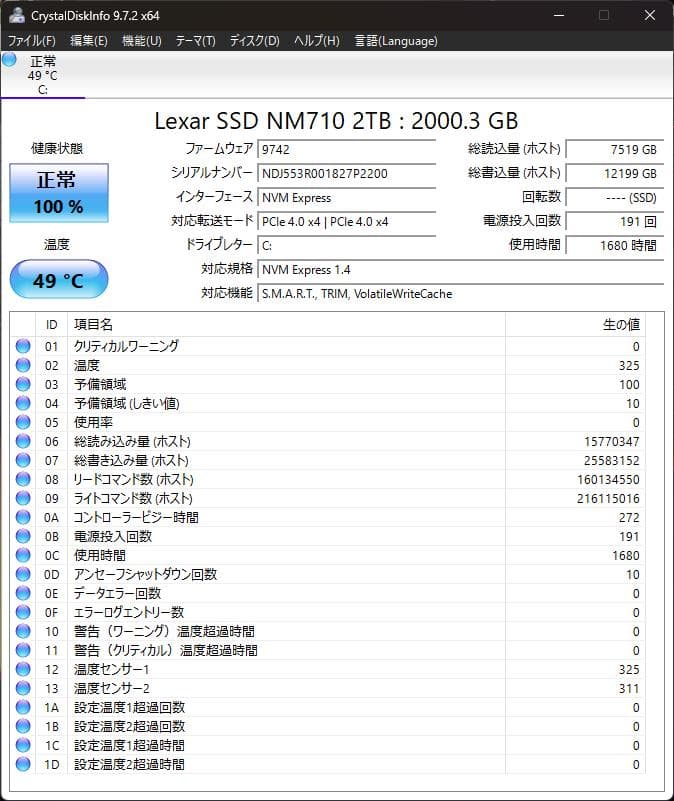Click status orb for row 03 予備領域
The width and height of the screenshot is (674, 801).
[23, 384]
